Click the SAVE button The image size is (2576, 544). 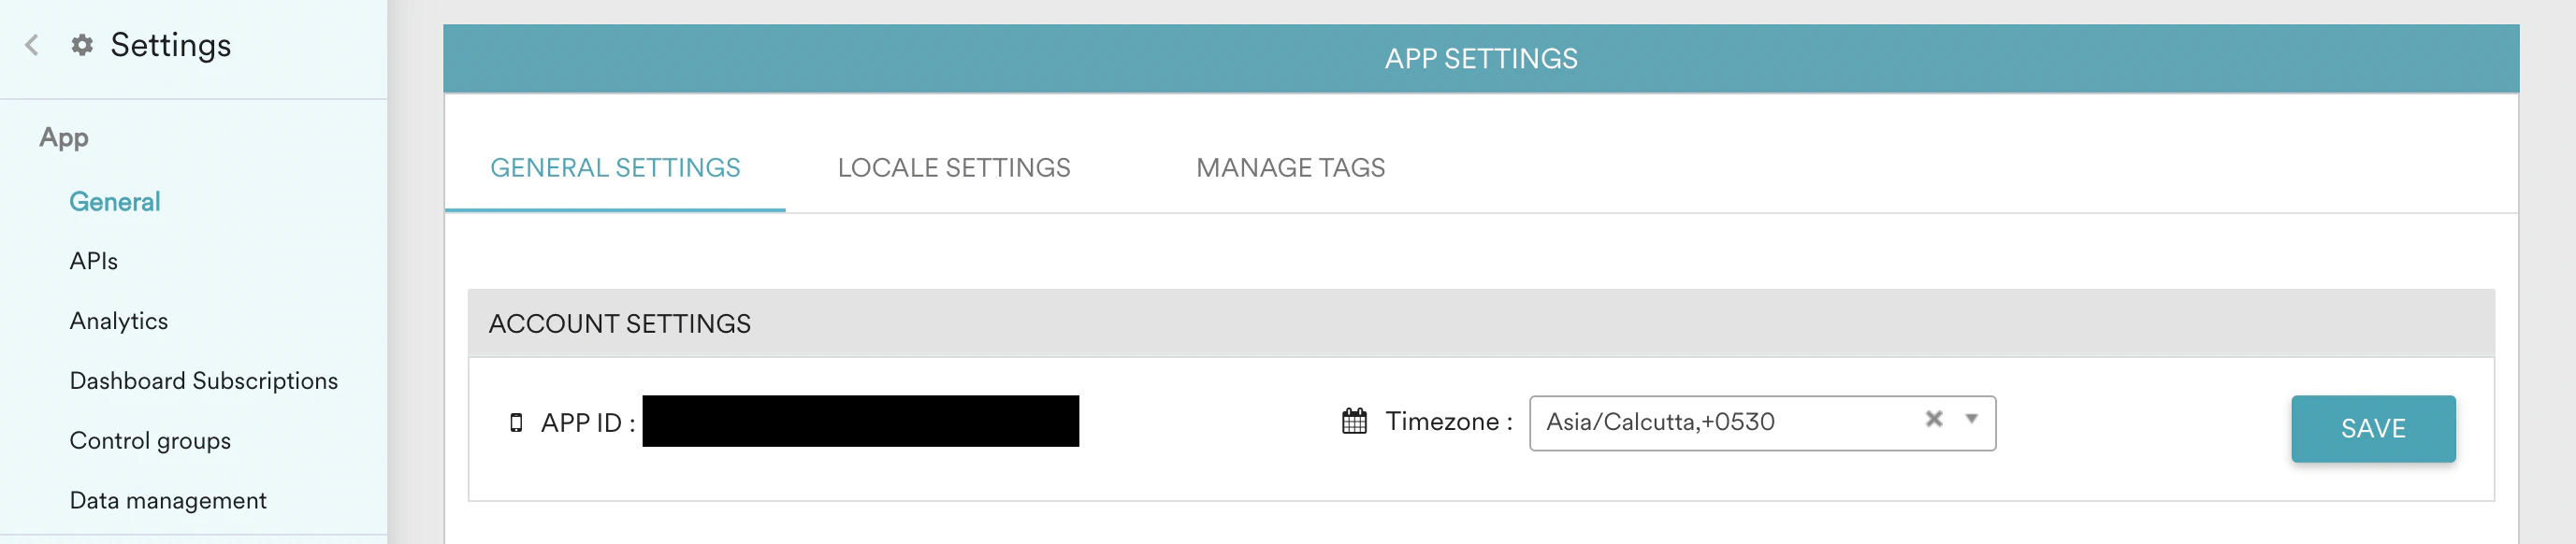(x=2374, y=428)
